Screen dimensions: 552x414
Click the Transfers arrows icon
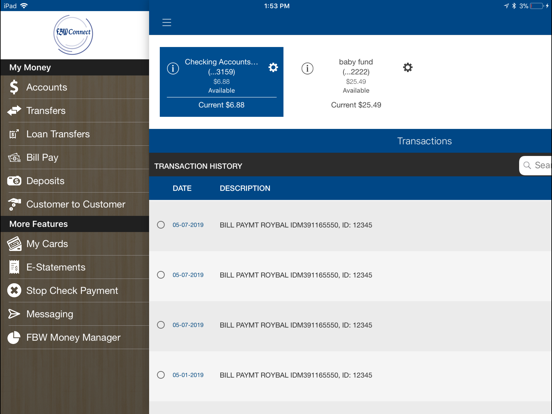(14, 111)
